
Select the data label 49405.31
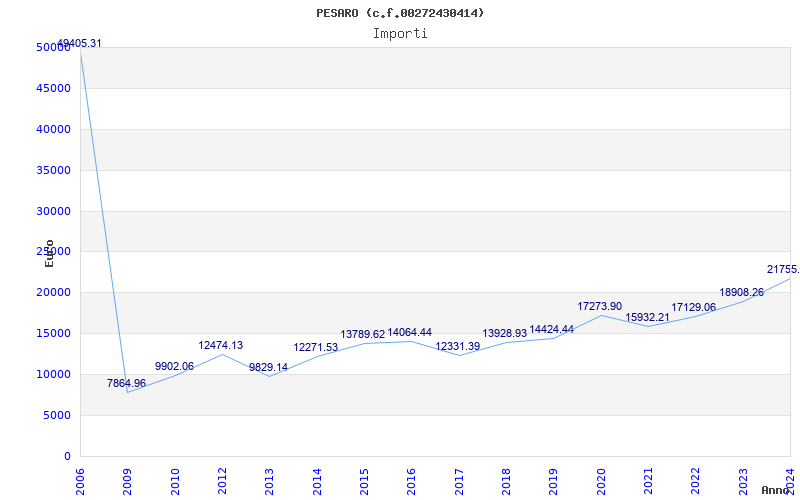tap(79, 43)
